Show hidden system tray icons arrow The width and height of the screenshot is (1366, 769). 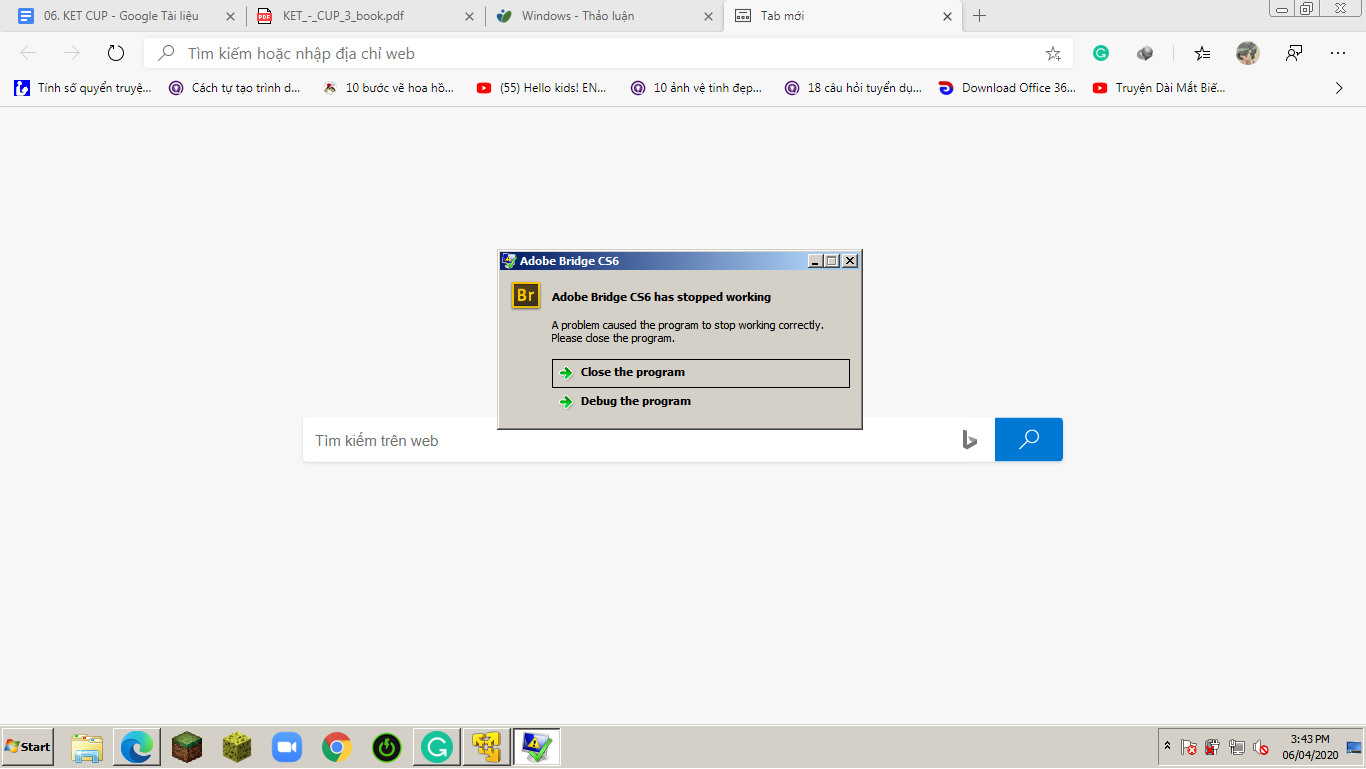[x=1167, y=746]
